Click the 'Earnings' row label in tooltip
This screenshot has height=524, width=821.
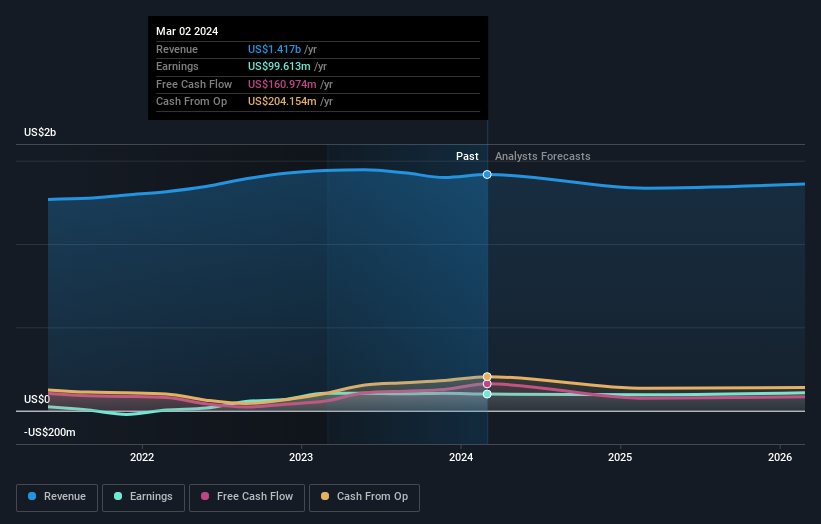(x=177, y=66)
